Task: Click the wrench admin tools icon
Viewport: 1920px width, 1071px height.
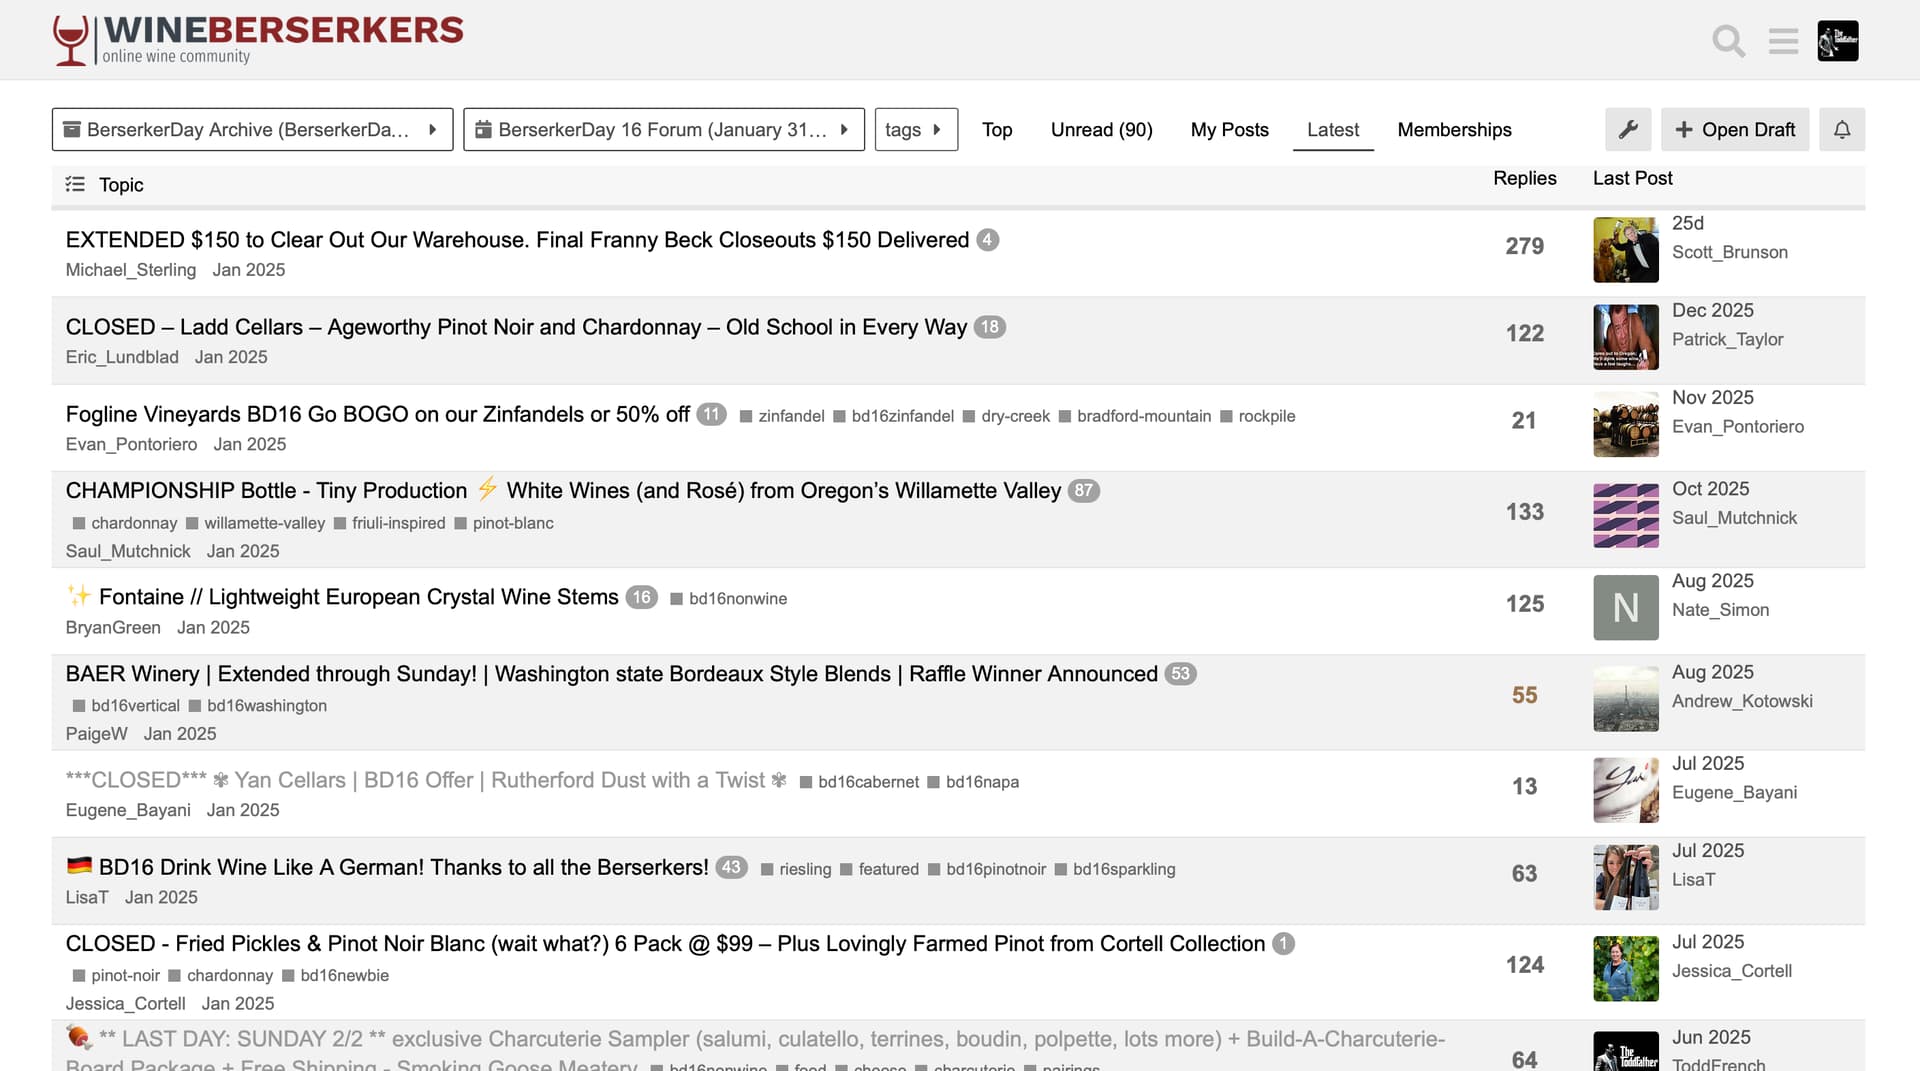Action: point(1628,130)
